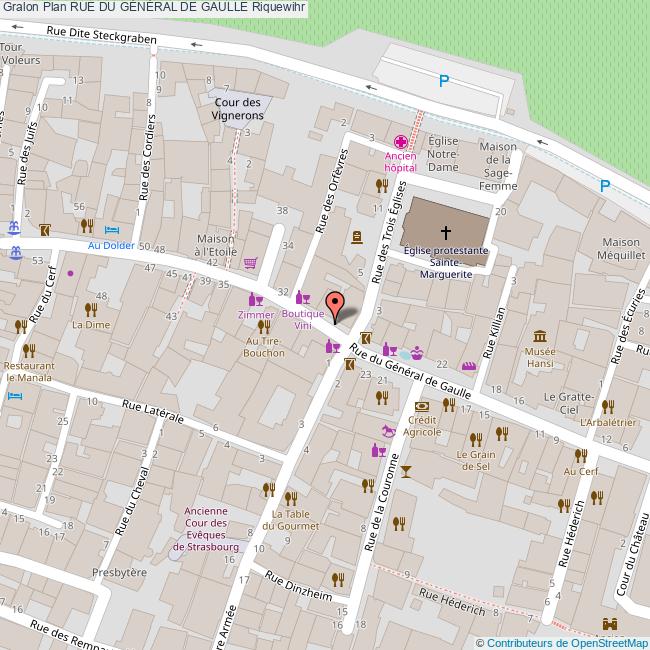Select the cocktail glass bar icon
Viewport: 650px width, 650px height.
(x=405, y=470)
